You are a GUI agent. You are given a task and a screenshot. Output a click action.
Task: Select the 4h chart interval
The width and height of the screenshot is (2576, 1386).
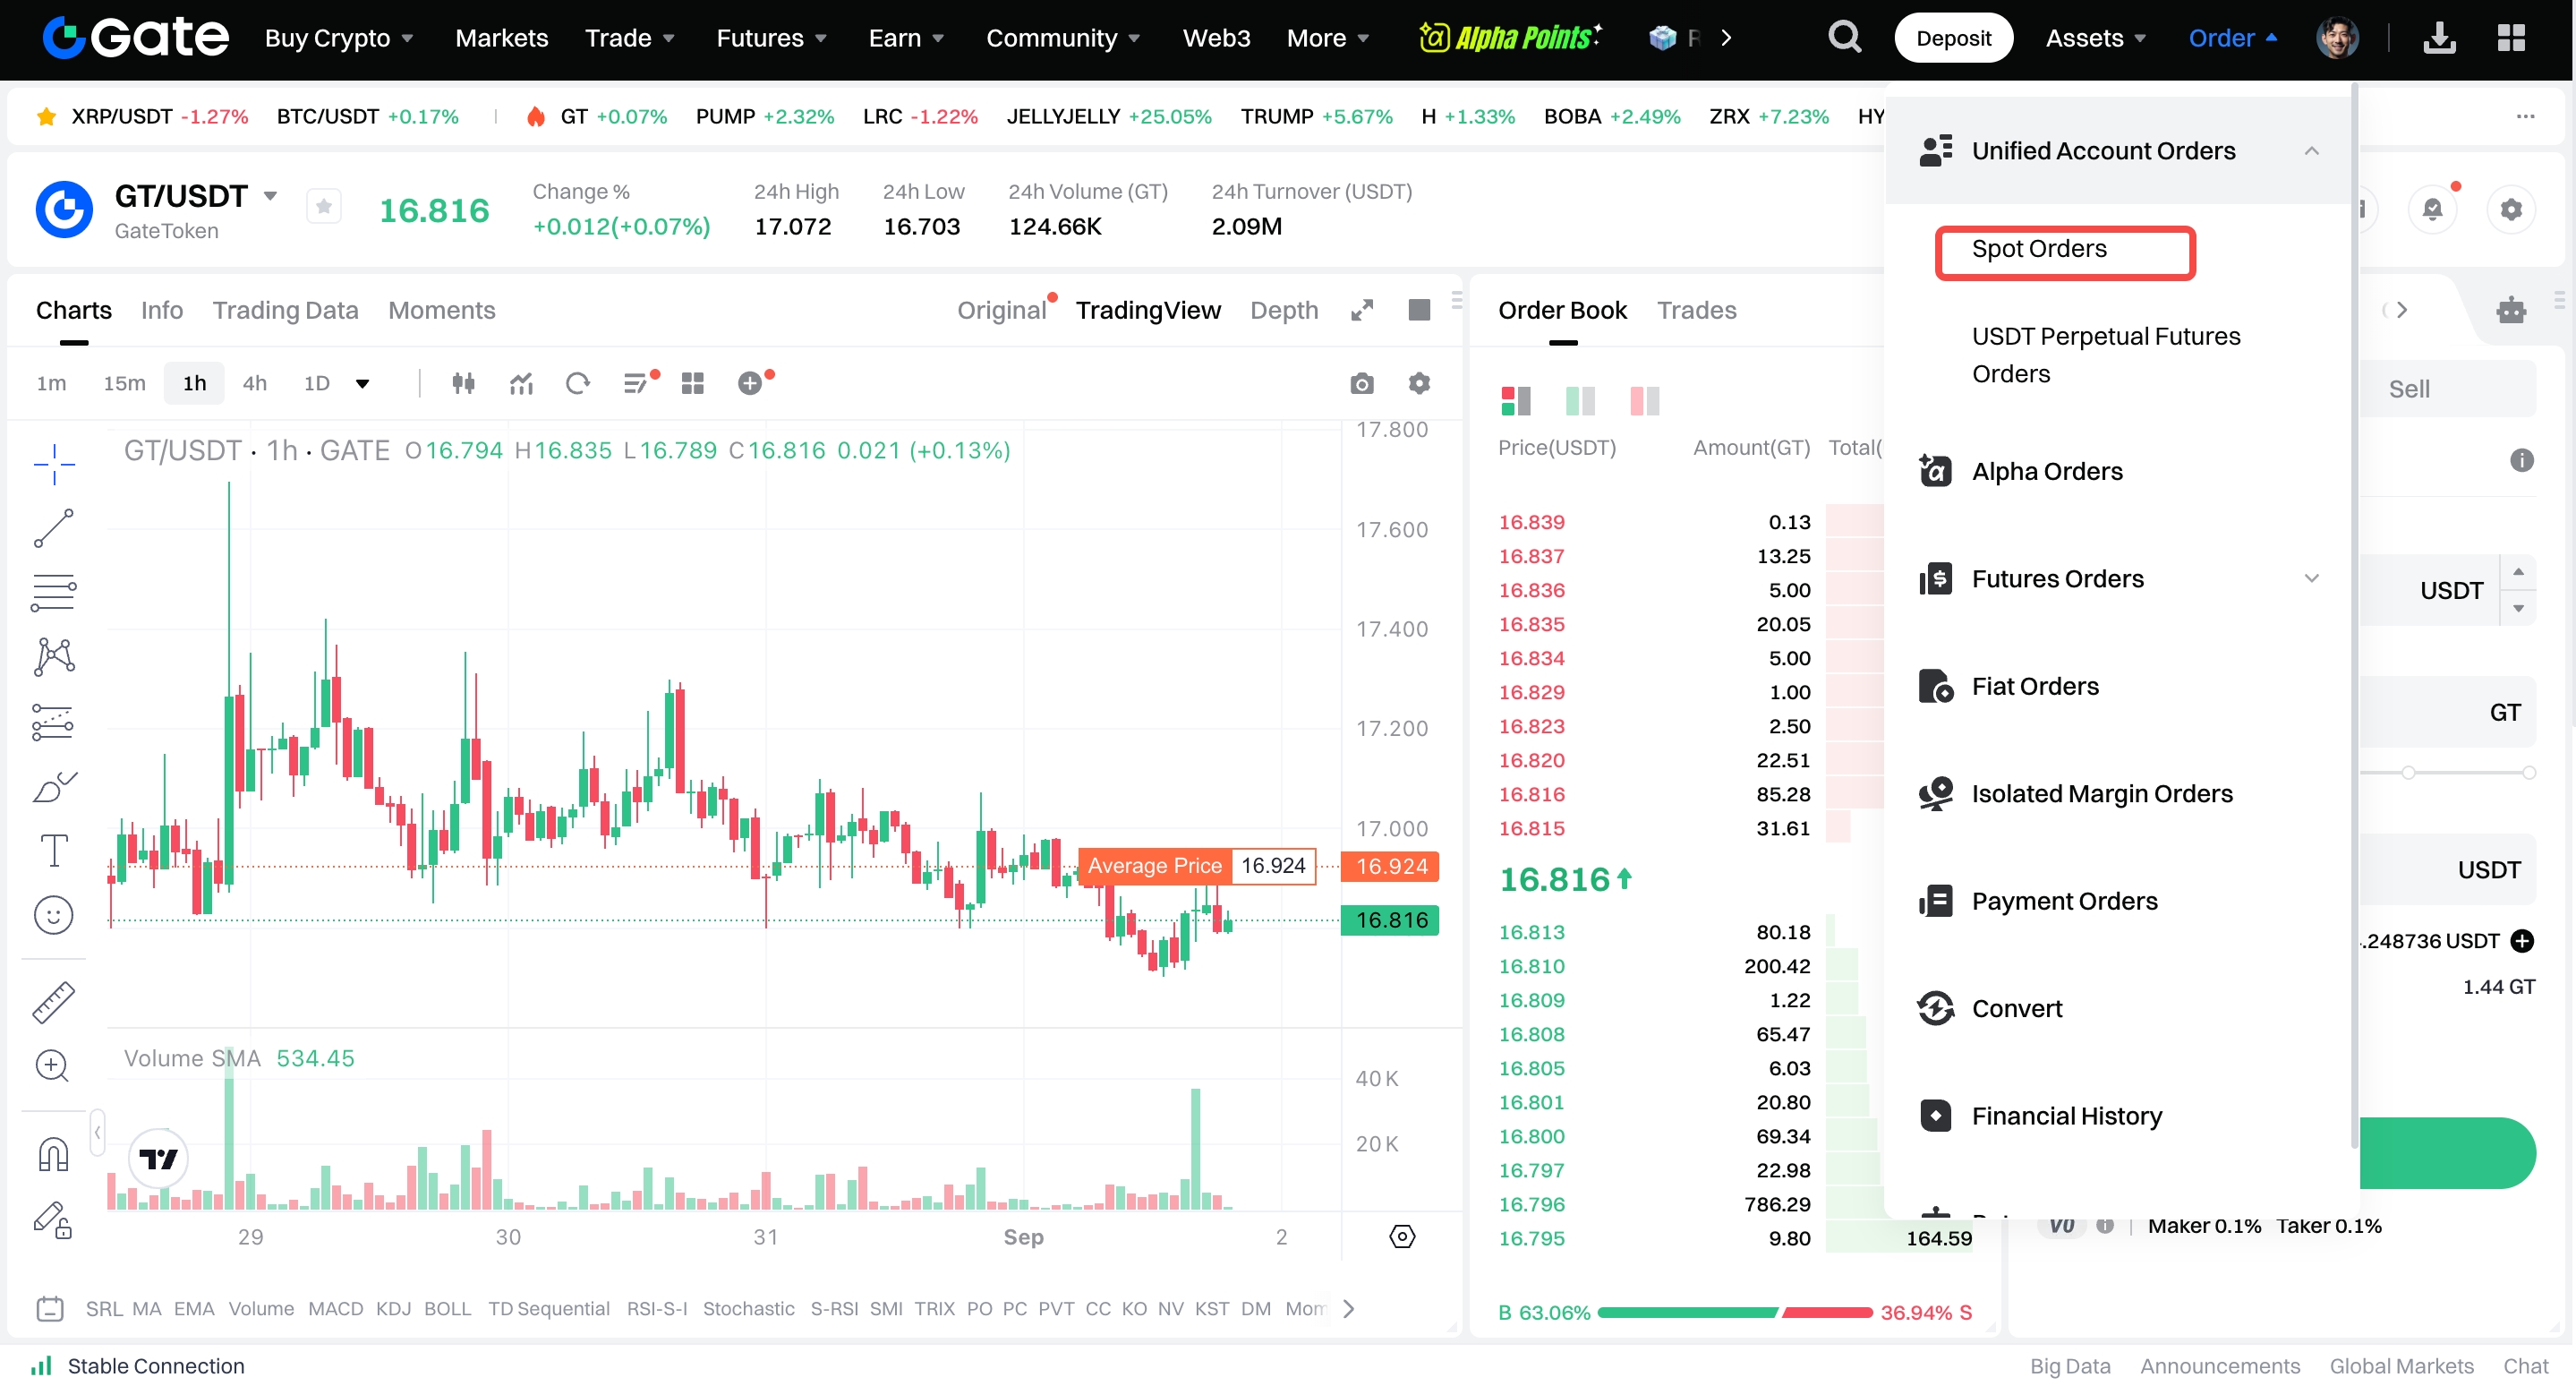pos(255,384)
